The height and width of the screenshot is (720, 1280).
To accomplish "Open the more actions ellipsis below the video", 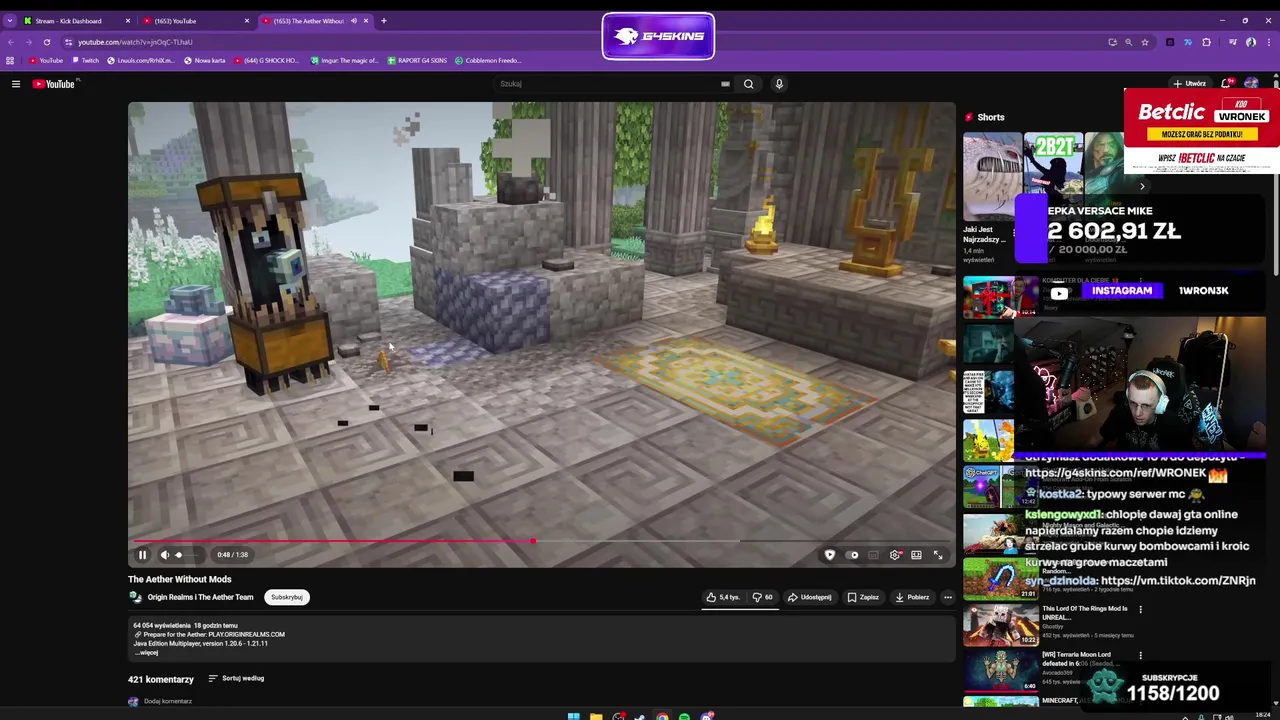I will click(x=948, y=597).
